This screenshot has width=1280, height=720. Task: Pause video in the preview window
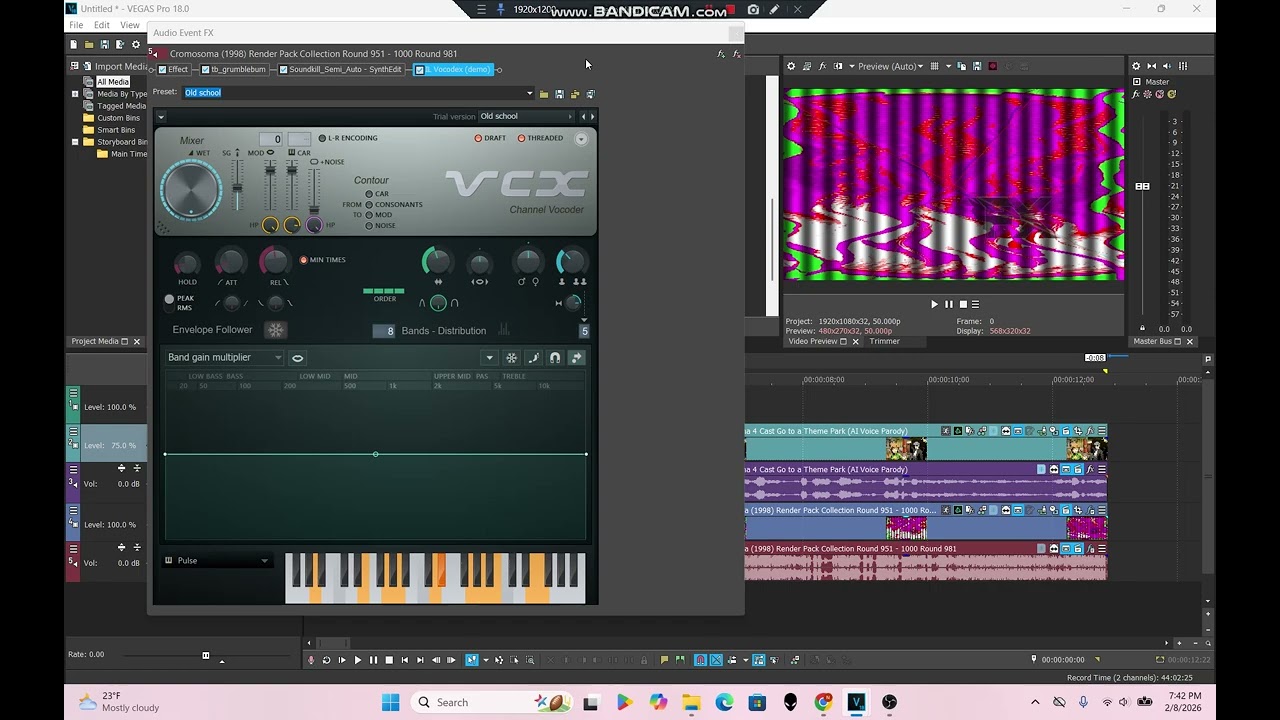coord(949,304)
